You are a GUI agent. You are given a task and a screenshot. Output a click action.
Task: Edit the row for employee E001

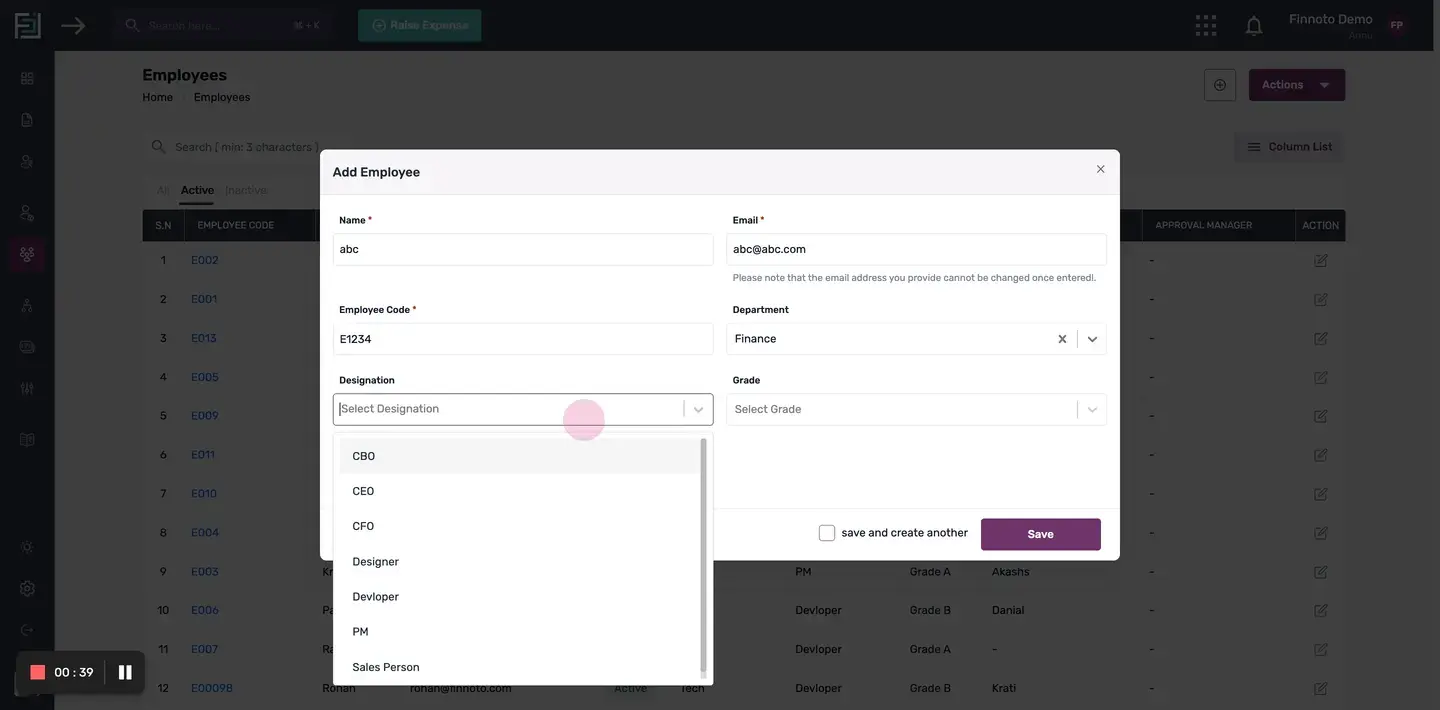click(x=1320, y=299)
